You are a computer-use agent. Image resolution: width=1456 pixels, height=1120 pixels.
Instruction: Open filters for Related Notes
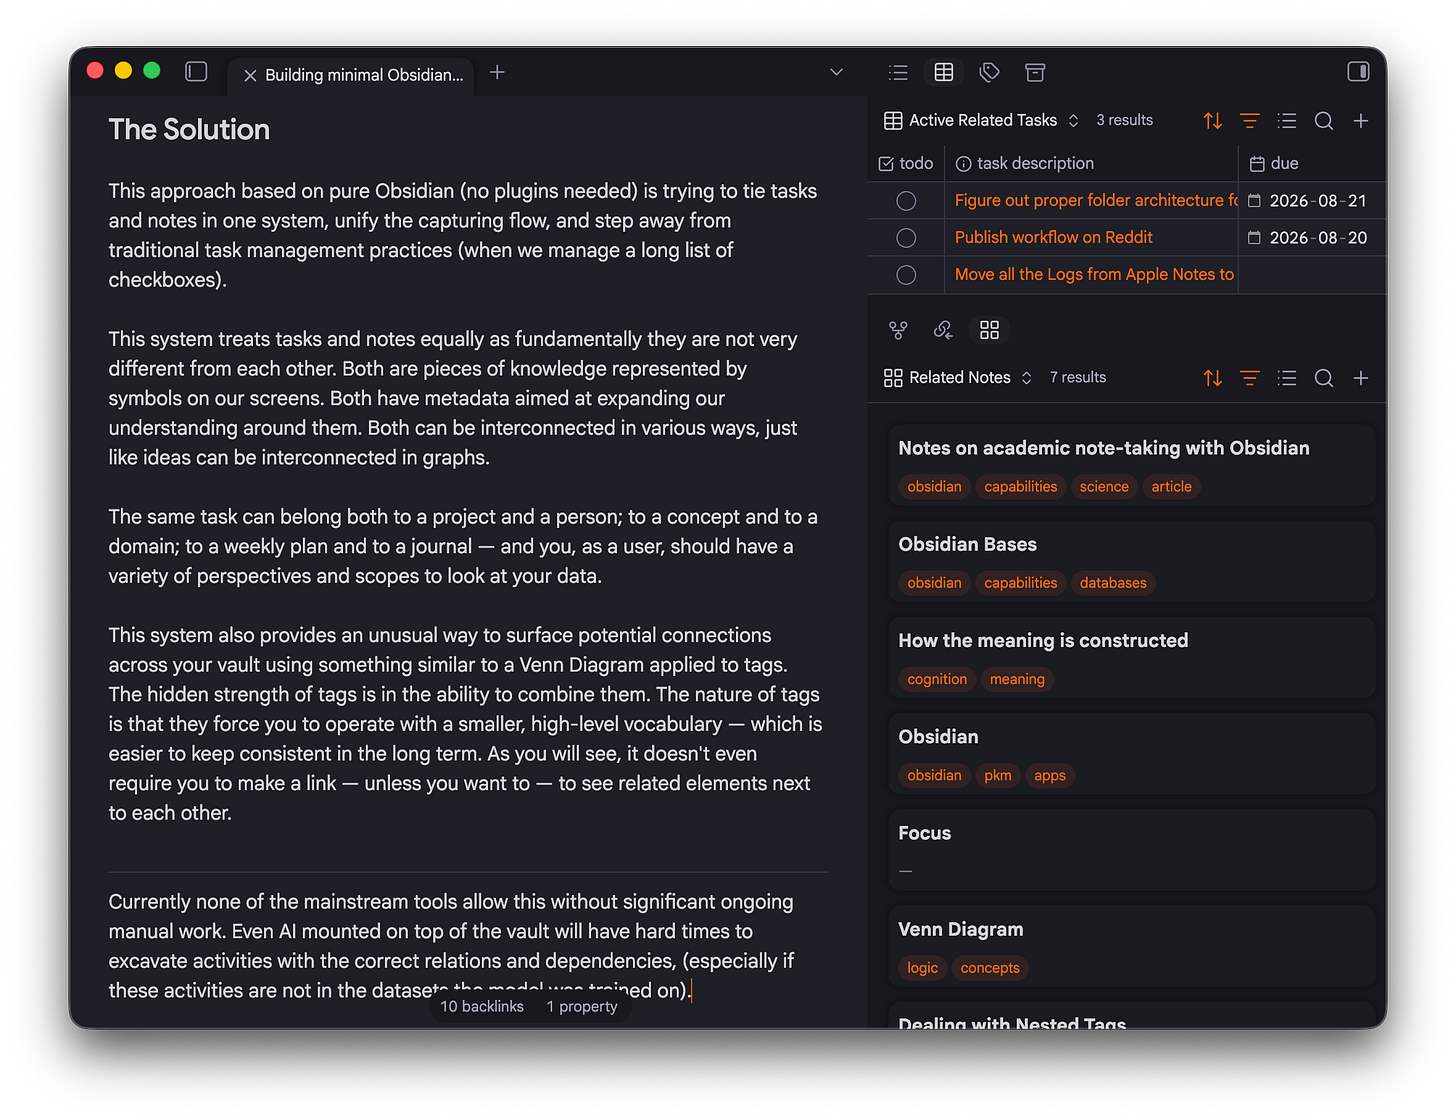point(1250,378)
